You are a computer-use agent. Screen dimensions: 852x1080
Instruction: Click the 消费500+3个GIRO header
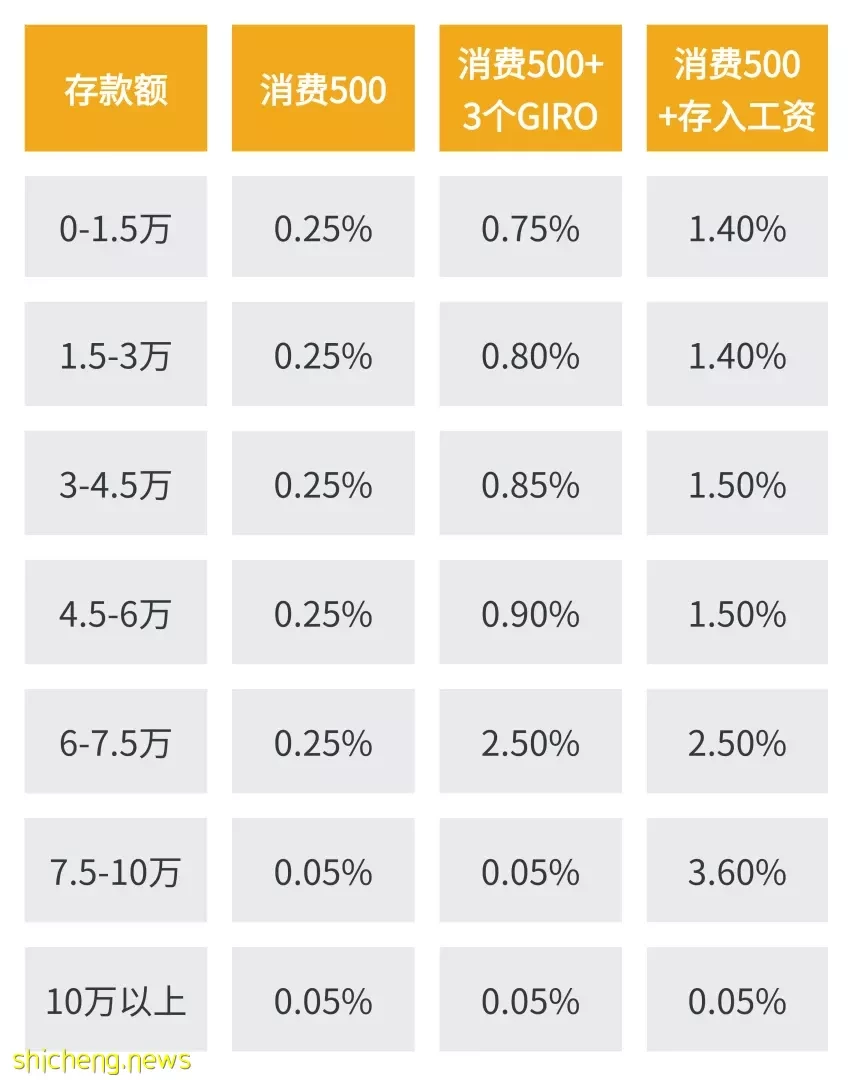click(530, 88)
